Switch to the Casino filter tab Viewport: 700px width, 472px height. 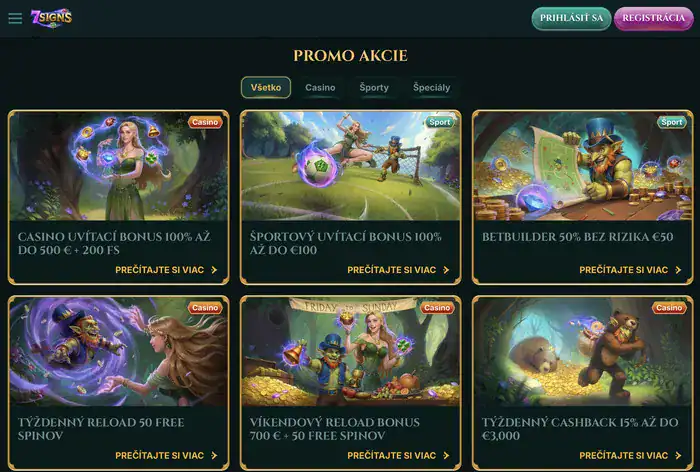320,88
